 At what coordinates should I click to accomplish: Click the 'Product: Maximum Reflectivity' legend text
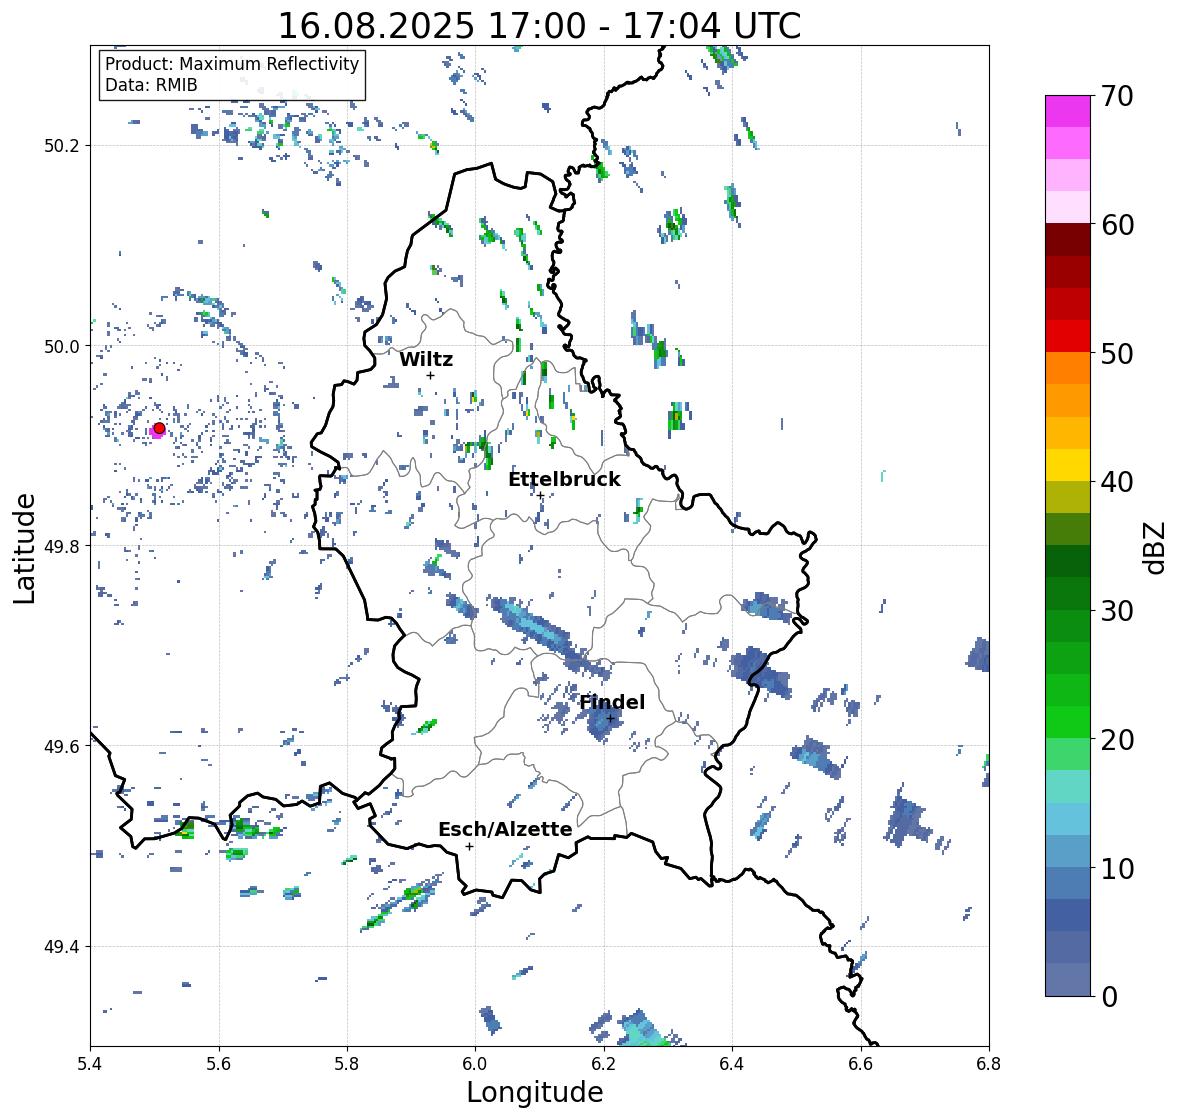(232, 64)
